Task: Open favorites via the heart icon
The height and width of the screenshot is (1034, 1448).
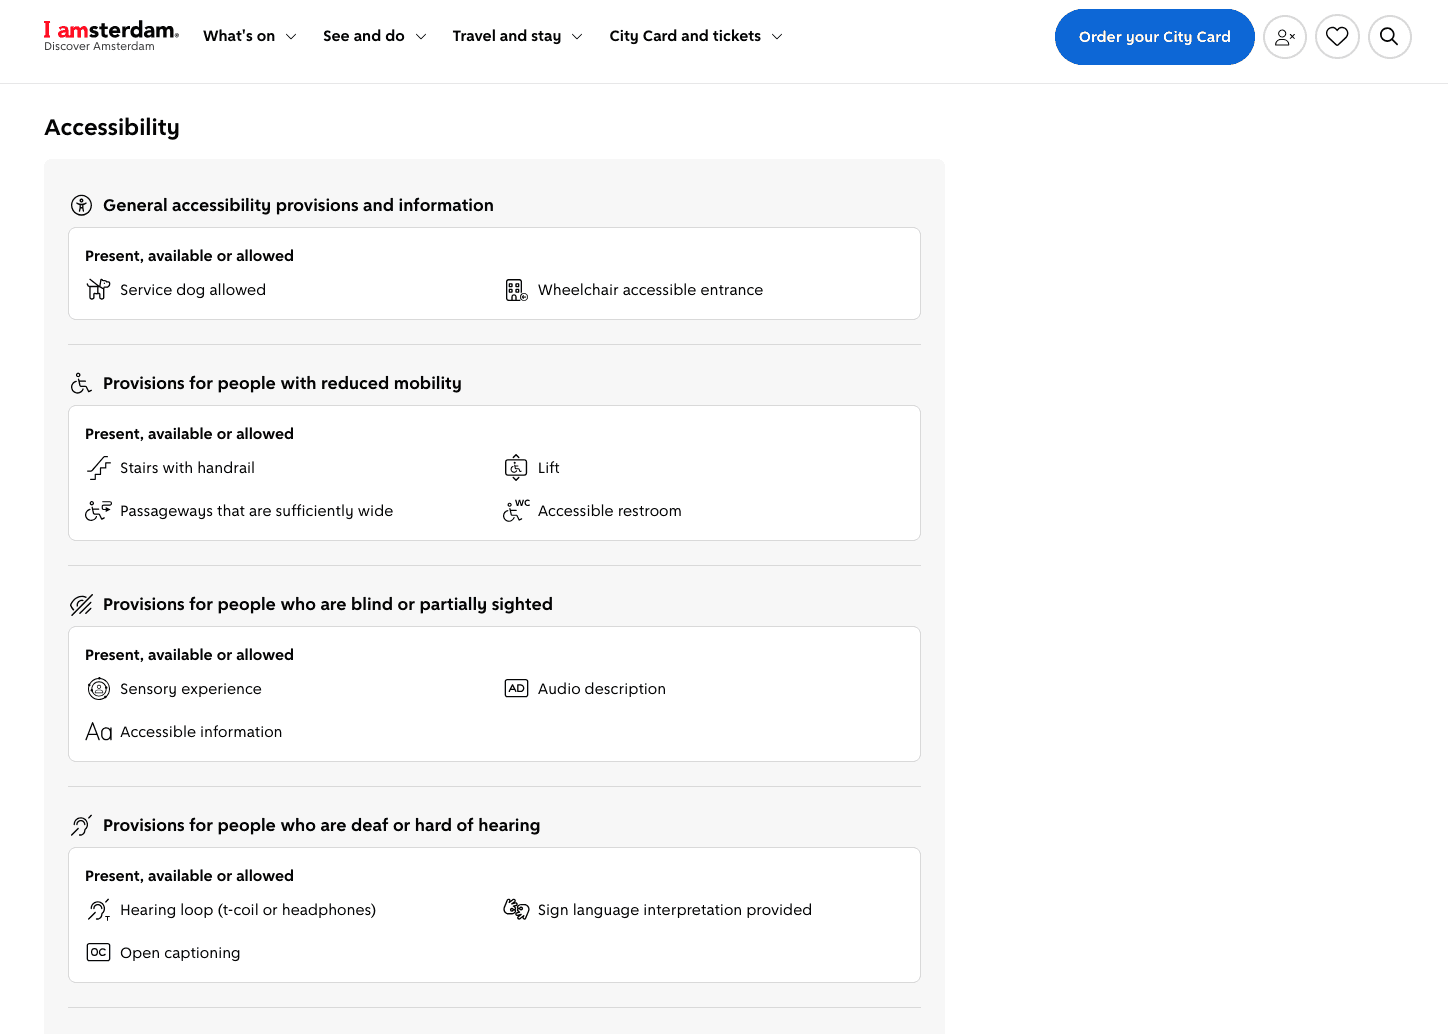Action: pyautogui.click(x=1337, y=37)
